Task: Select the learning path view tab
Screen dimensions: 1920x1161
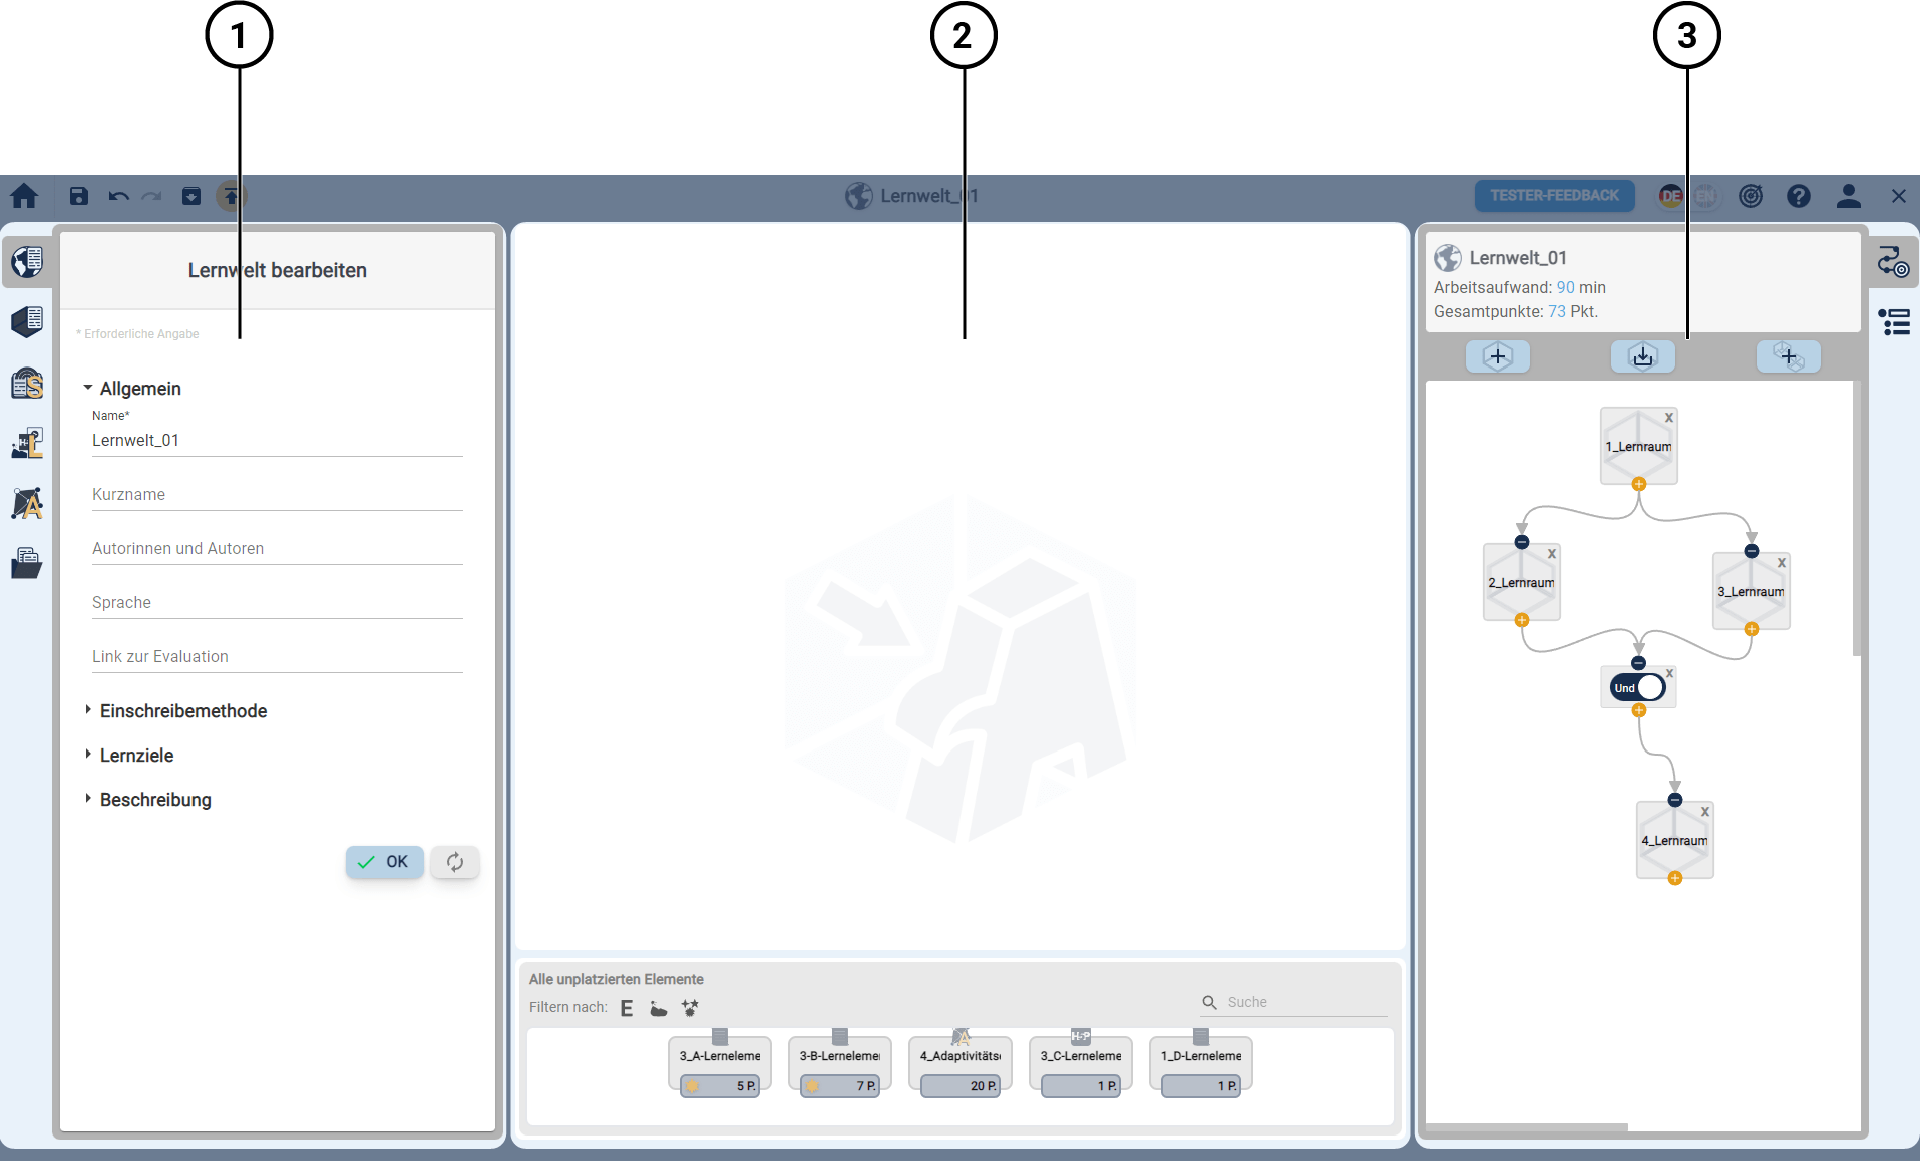Action: (x=1893, y=263)
